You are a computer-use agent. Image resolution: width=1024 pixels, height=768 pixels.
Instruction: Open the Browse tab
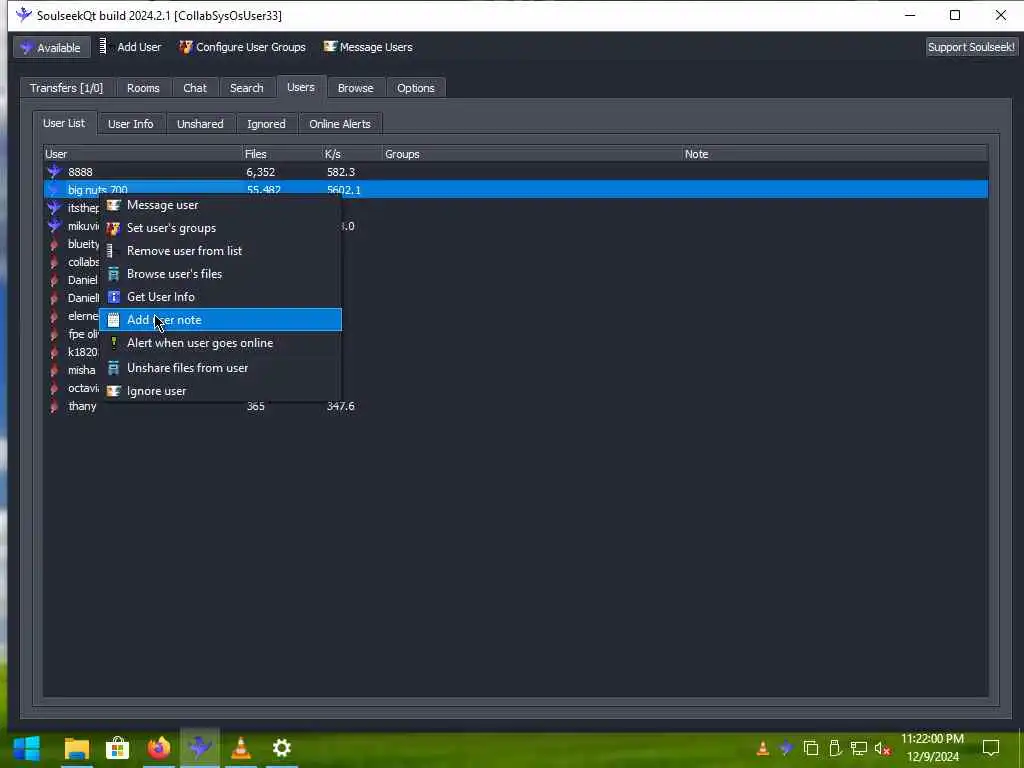coord(355,88)
